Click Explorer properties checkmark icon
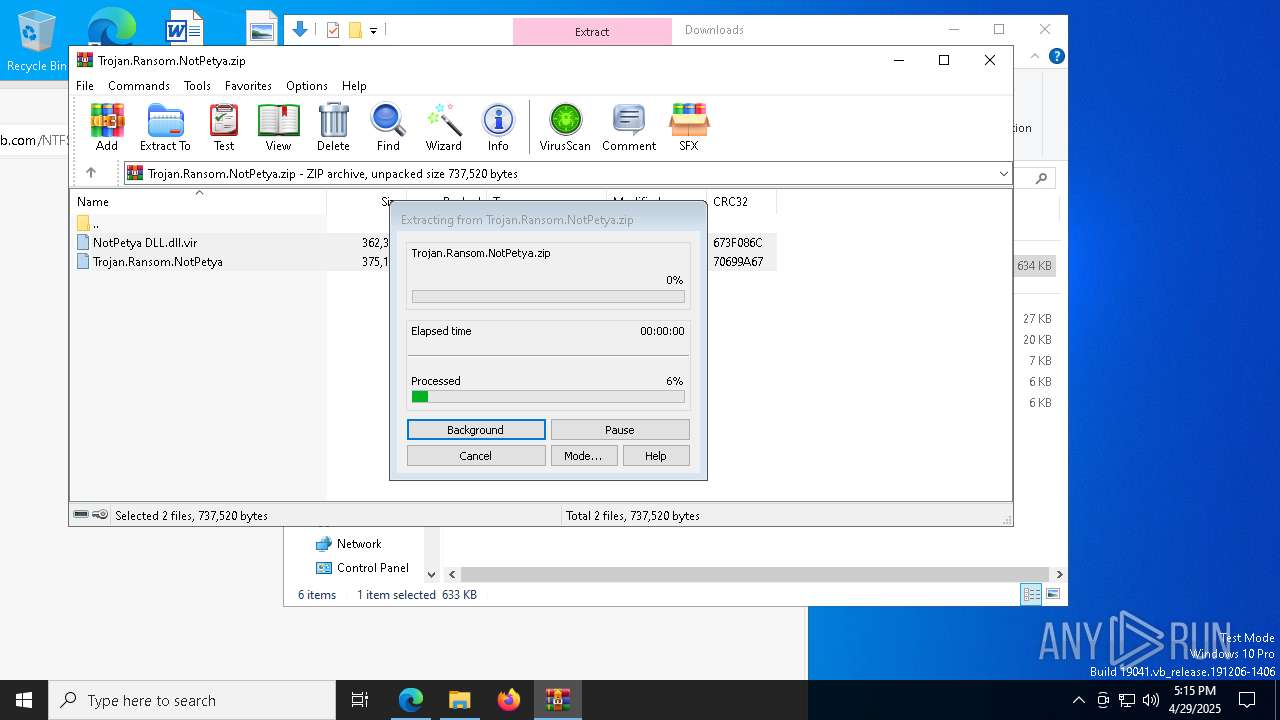The width and height of the screenshot is (1280, 720). (x=333, y=30)
